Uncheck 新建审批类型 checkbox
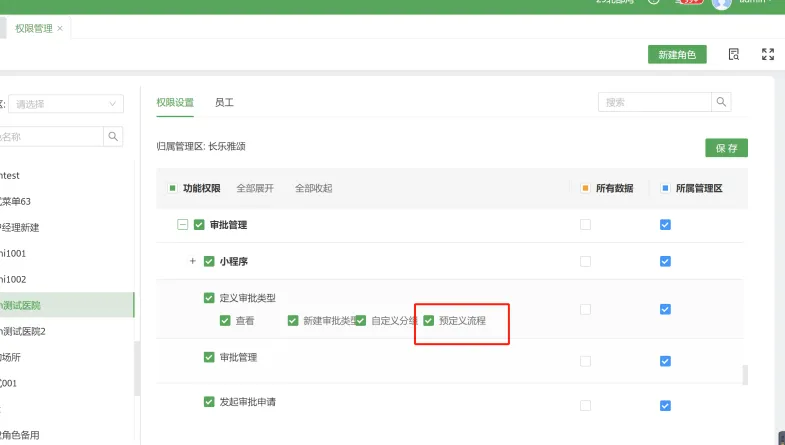The height and width of the screenshot is (445, 785). (x=293, y=320)
